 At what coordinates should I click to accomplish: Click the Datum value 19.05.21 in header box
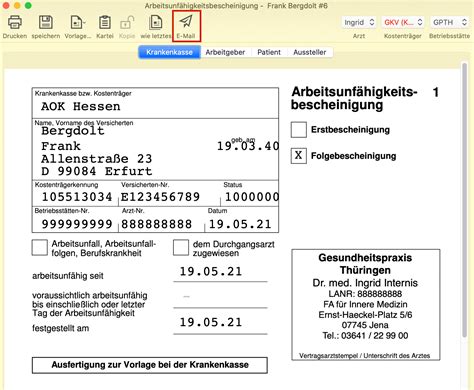[x=240, y=224]
